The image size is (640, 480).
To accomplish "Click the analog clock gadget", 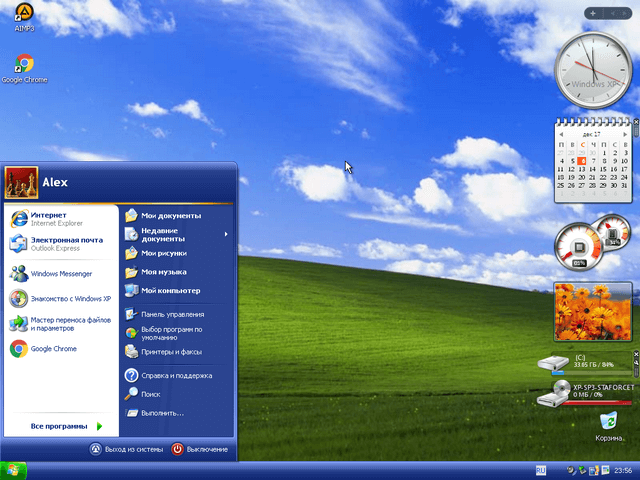I will point(593,70).
